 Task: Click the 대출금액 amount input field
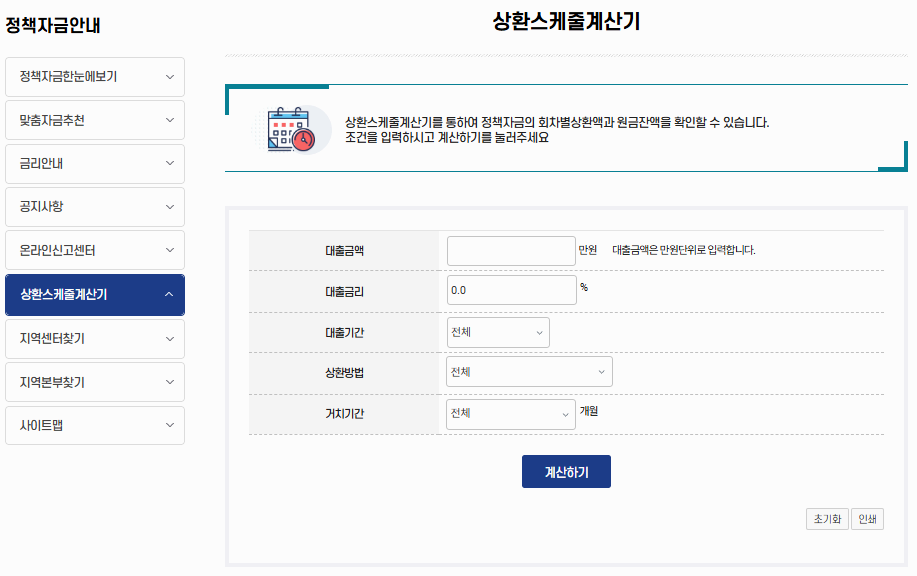[512, 250]
